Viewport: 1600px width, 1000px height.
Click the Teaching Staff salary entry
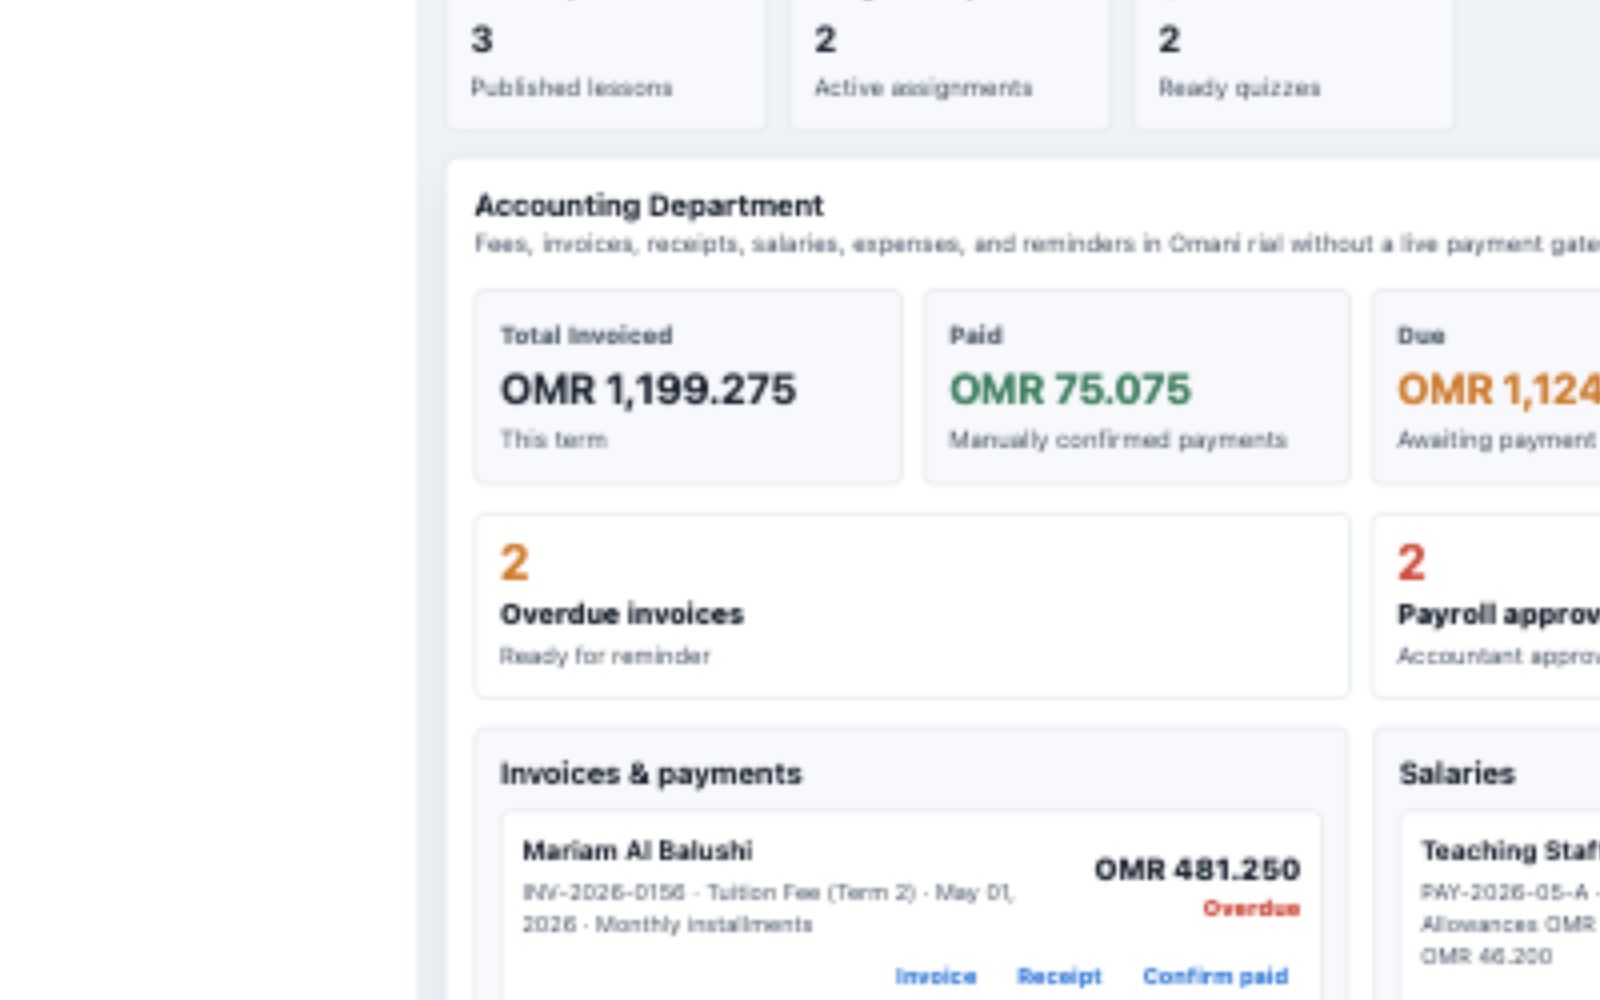[1500, 905]
